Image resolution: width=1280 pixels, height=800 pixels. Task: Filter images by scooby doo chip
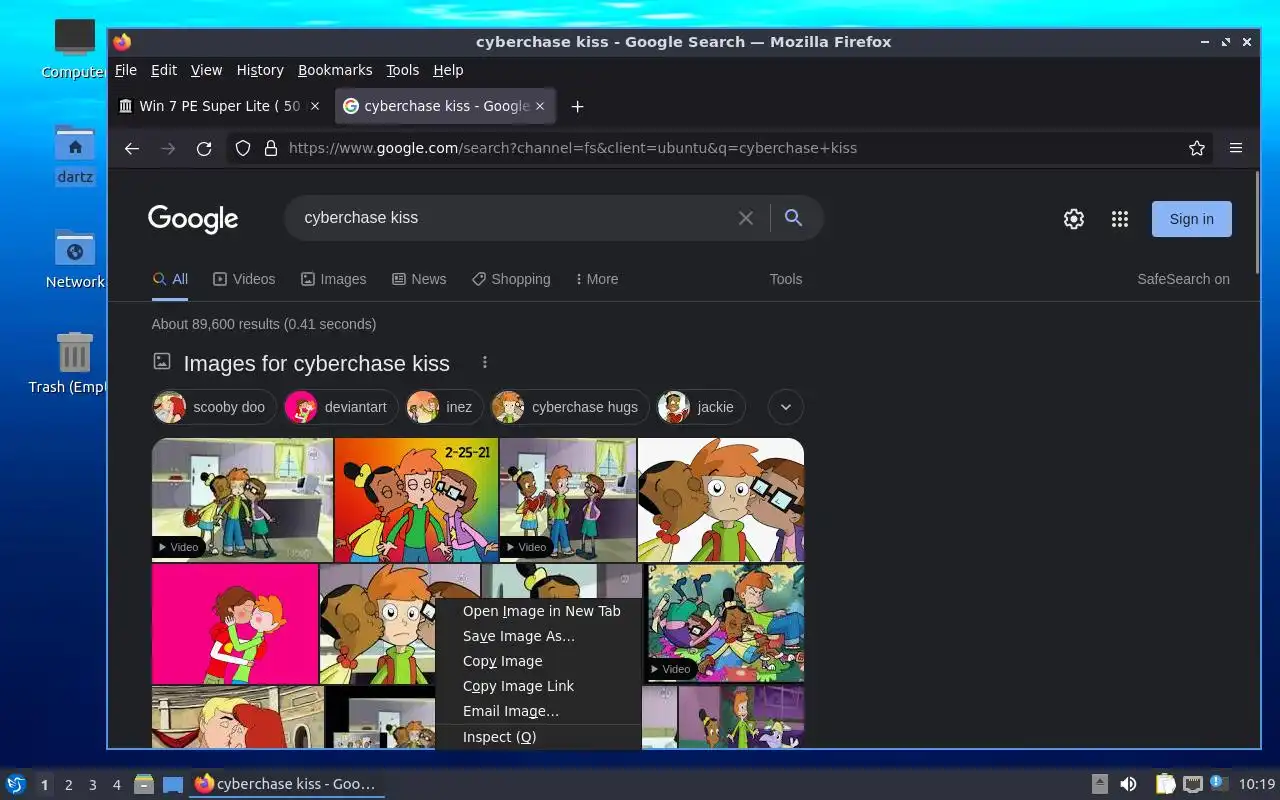214,407
